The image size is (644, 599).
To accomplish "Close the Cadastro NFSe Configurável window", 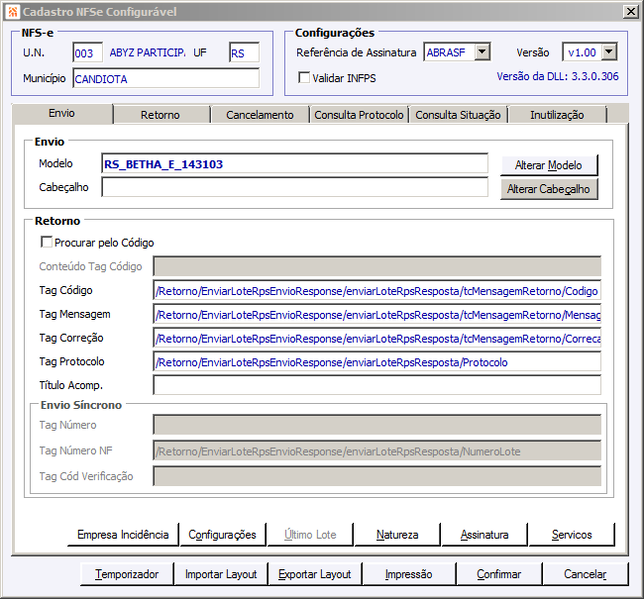I will pyautogui.click(x=630, y=12).
